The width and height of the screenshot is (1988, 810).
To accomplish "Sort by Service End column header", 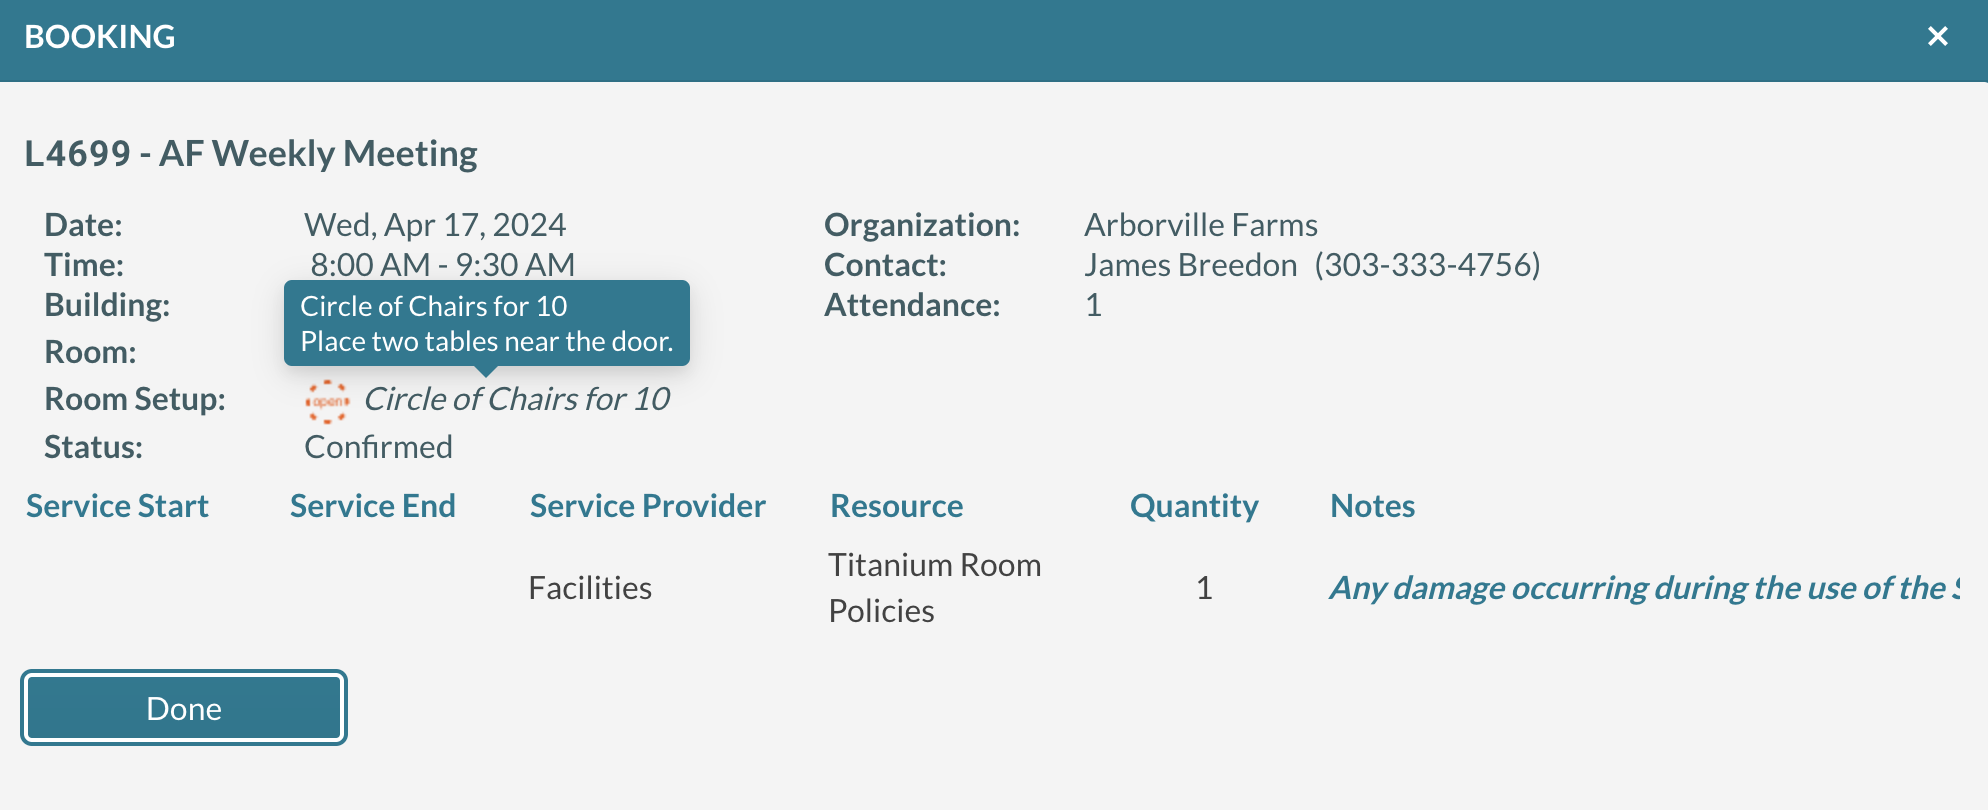I will pos(372,506).
